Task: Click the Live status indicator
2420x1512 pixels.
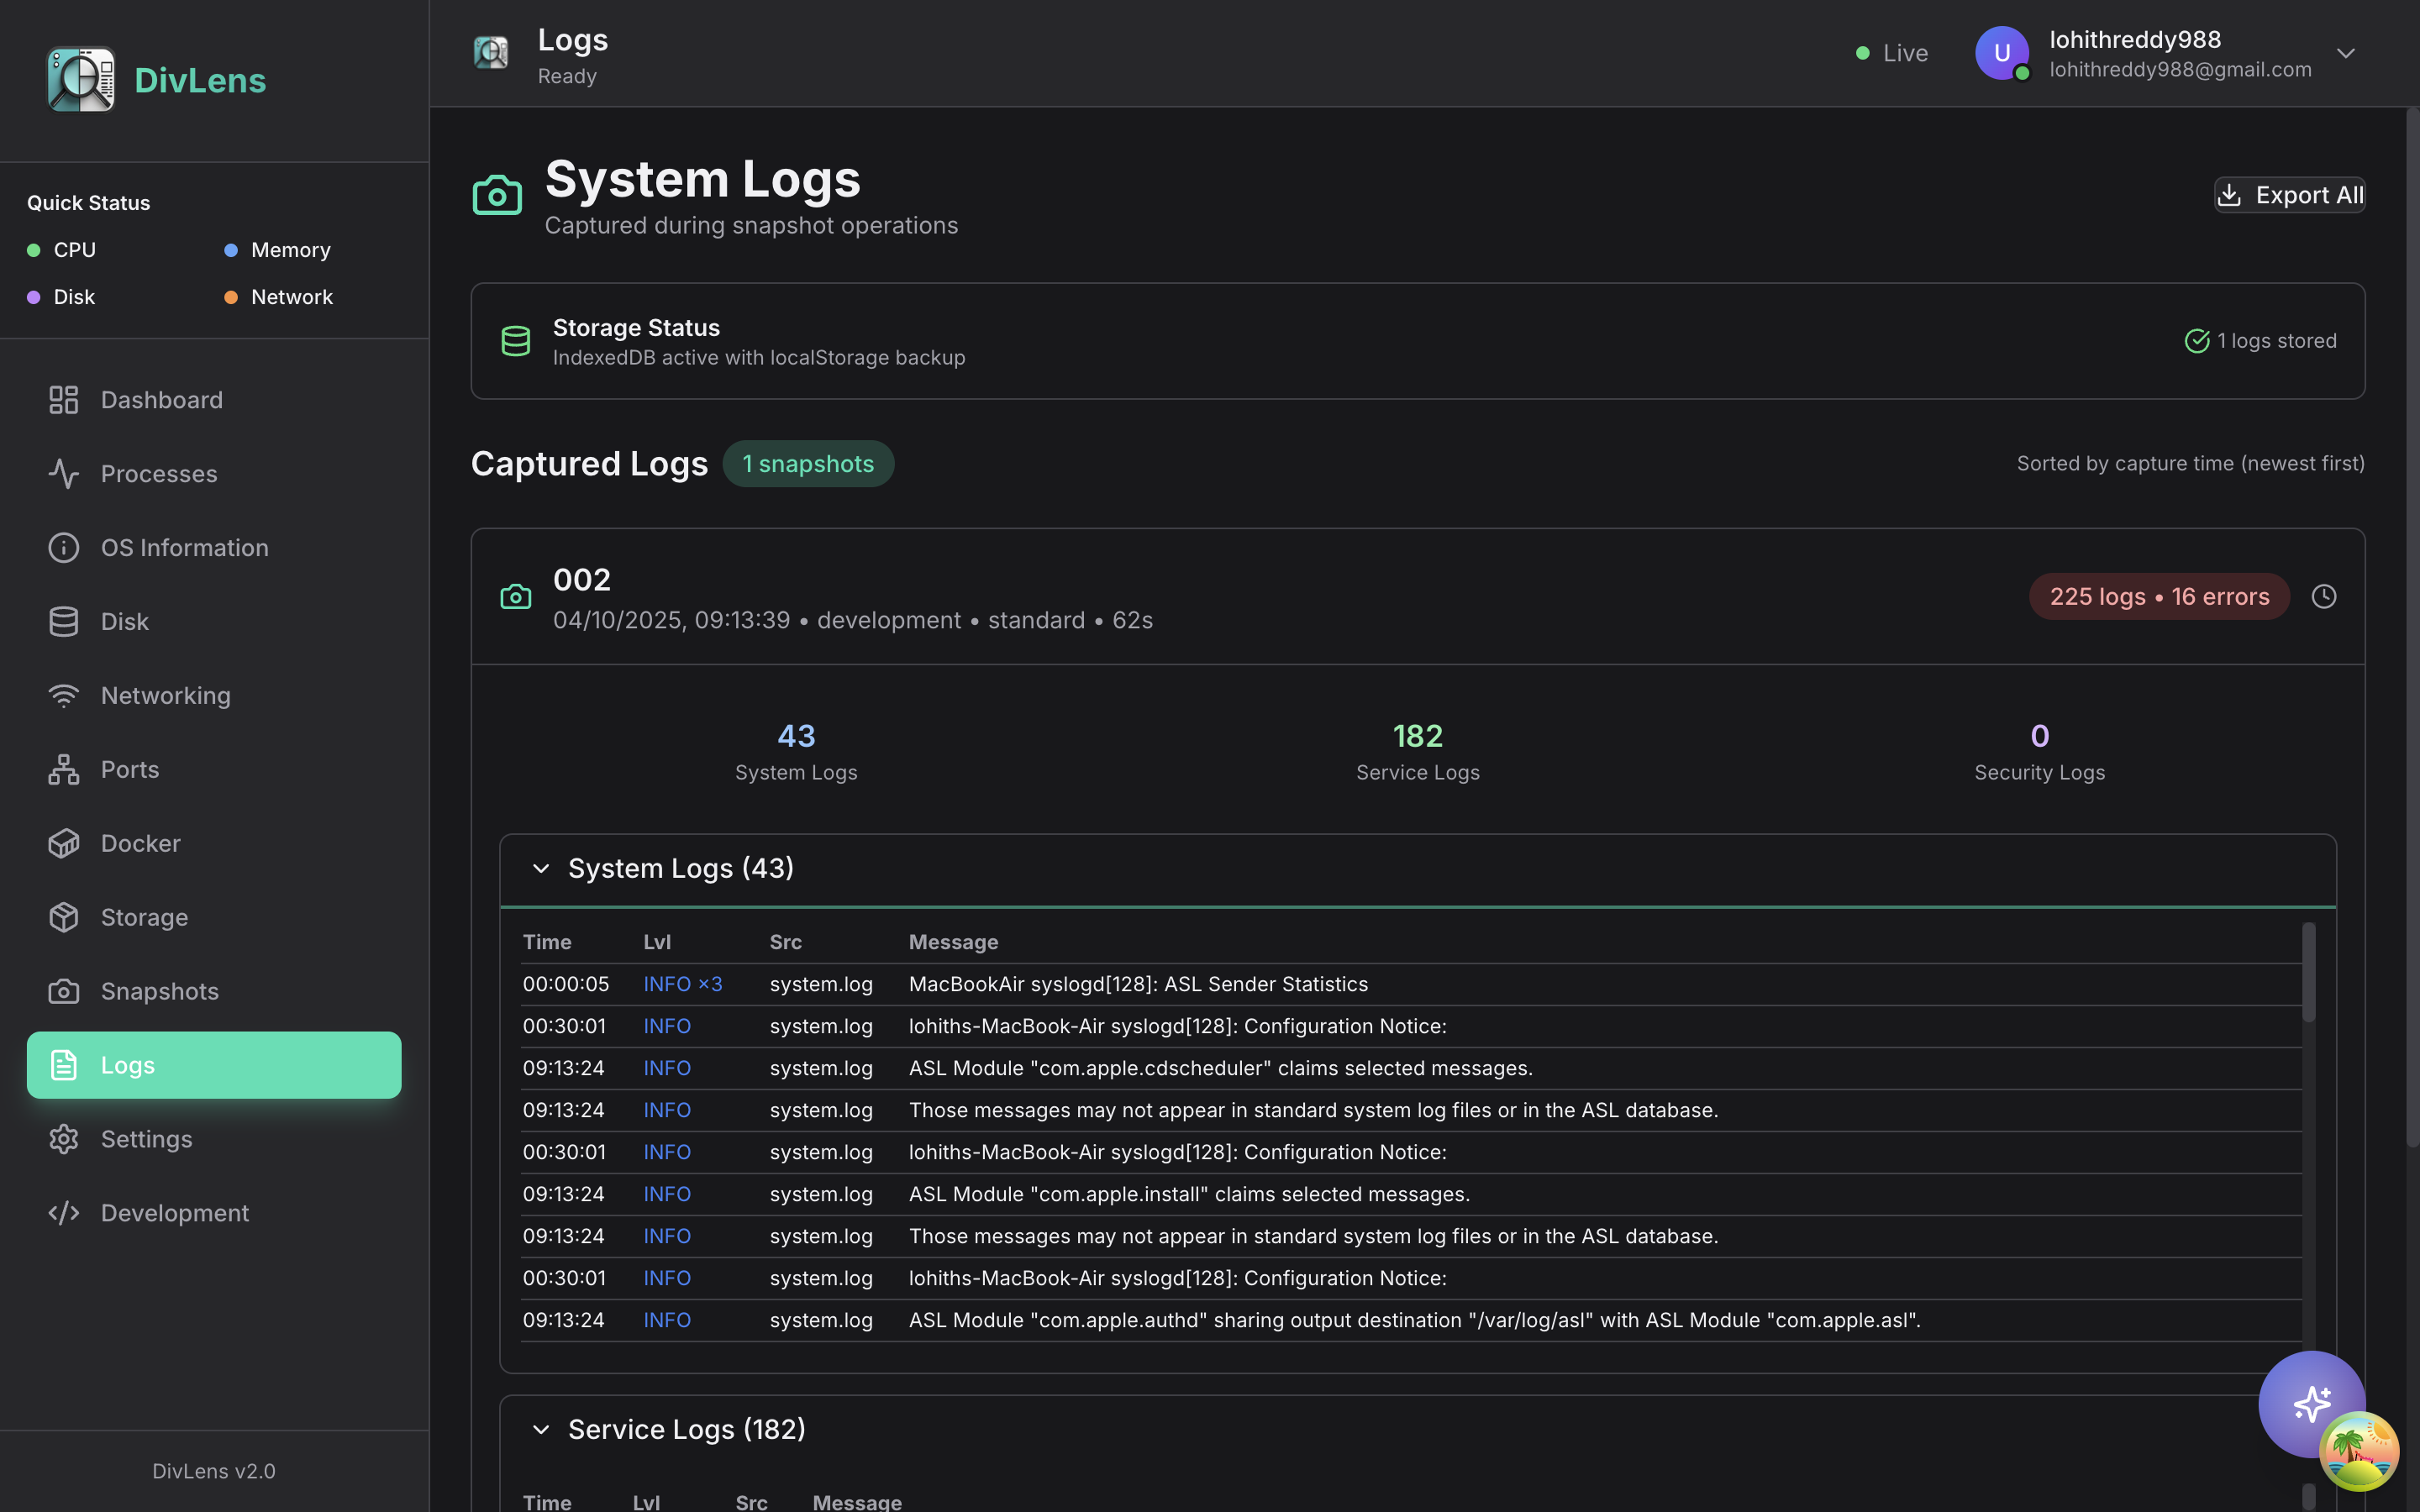Action: point(1892,53)
